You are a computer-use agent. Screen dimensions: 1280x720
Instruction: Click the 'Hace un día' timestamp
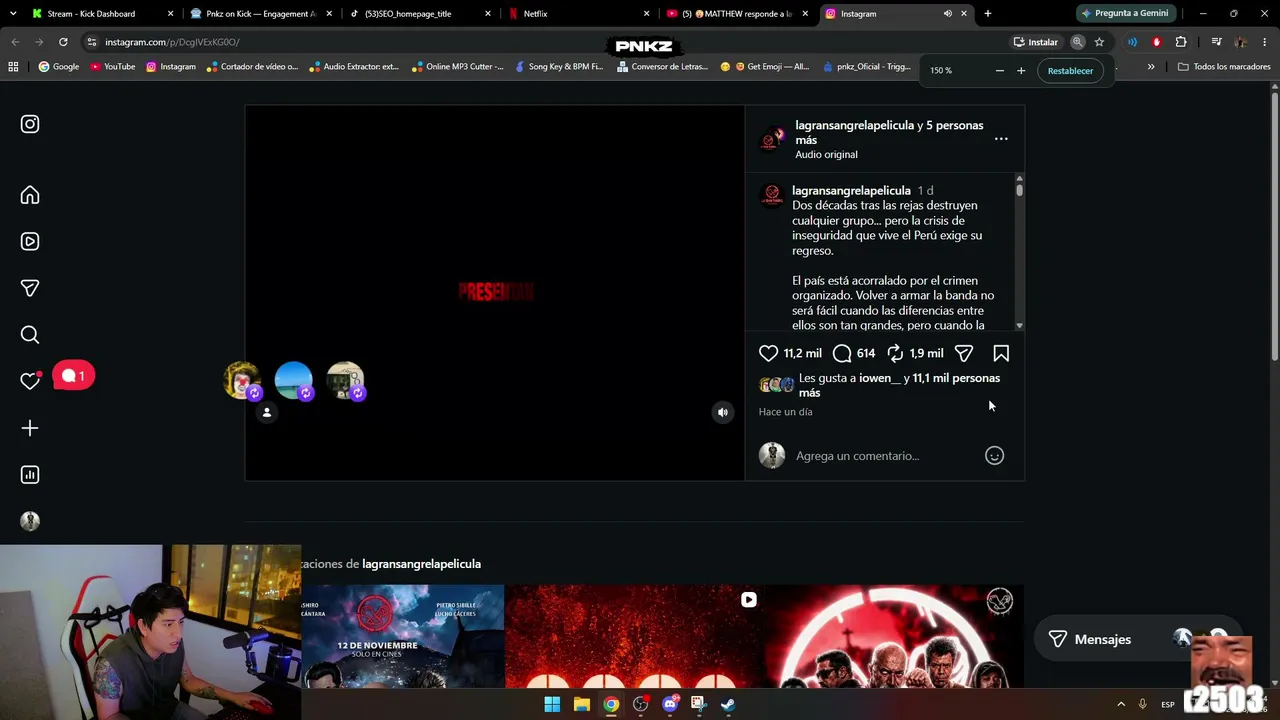pyautogui.click(x=785, y=412)
